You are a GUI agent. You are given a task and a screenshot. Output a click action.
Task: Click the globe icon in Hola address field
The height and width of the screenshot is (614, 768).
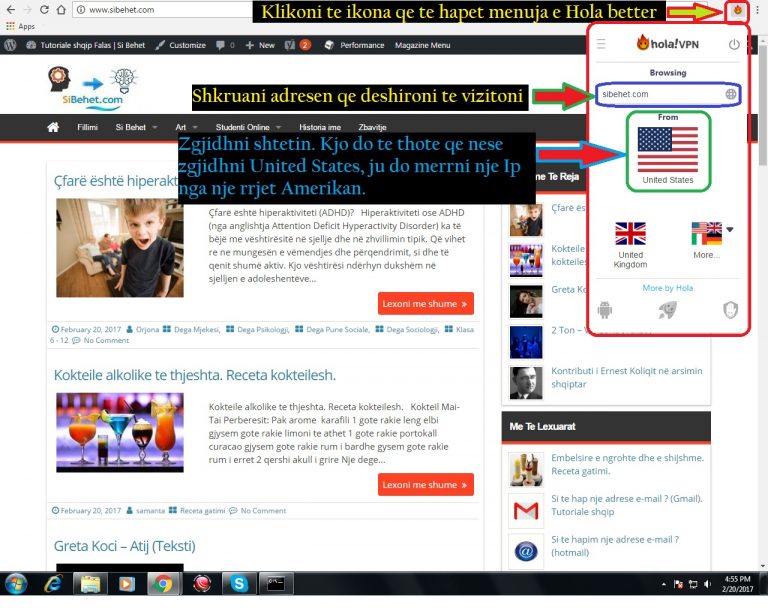731,94
